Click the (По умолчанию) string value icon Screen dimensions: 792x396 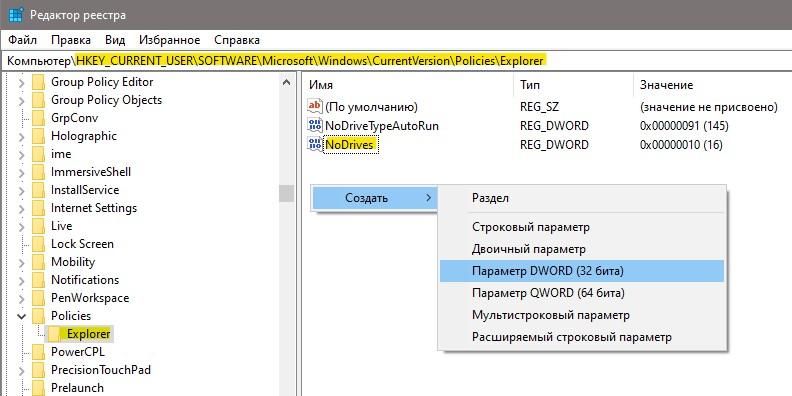314,107
